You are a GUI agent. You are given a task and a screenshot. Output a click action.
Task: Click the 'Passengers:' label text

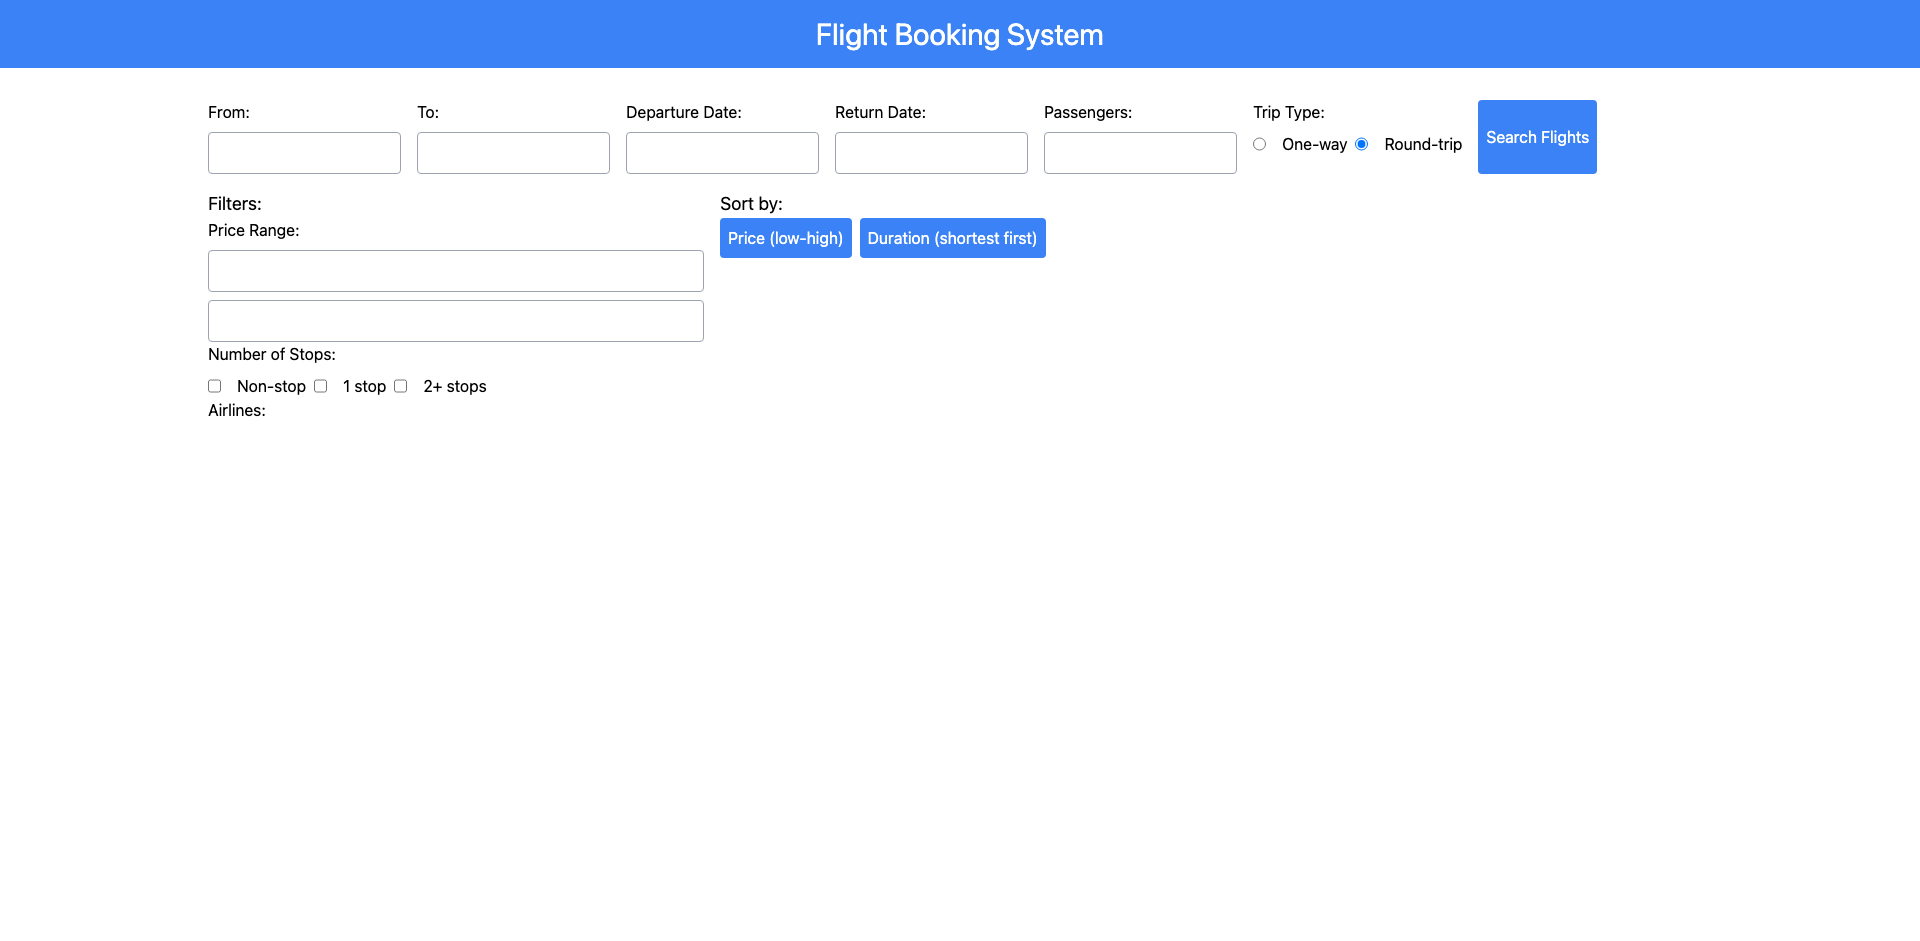1087,112
